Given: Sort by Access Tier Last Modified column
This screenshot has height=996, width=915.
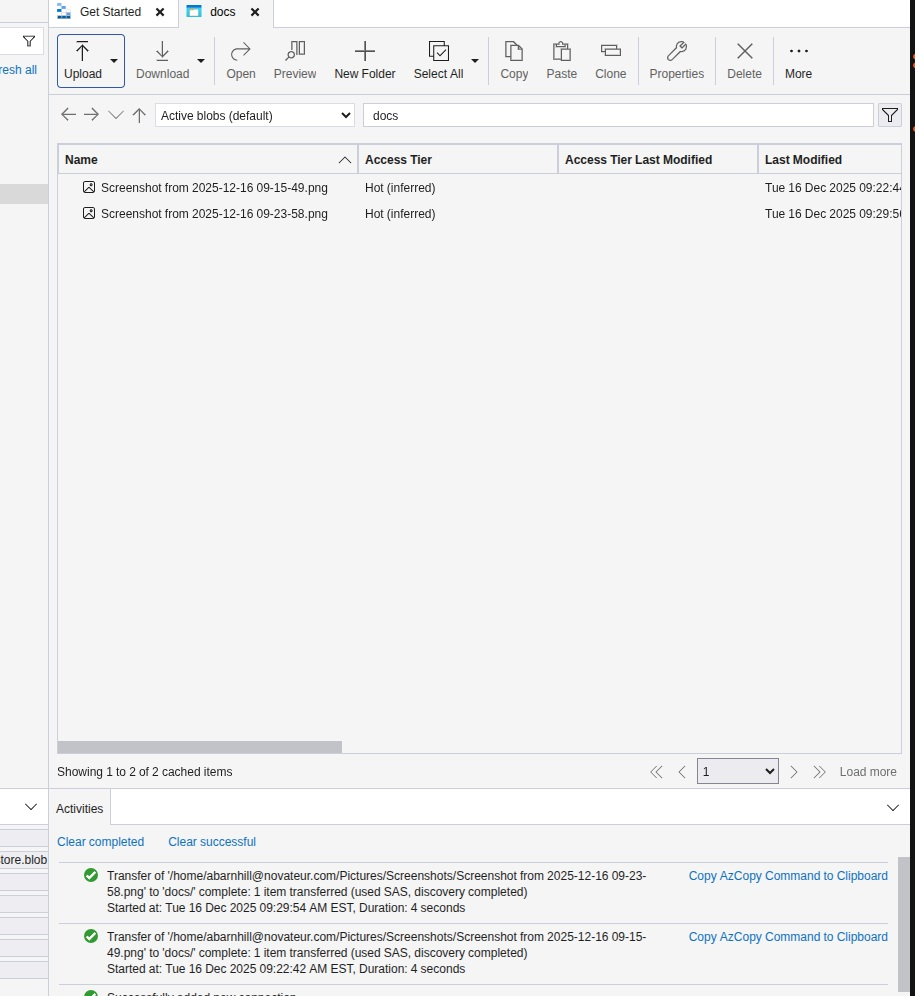Looking at the screenshot, I should point(658,159).
